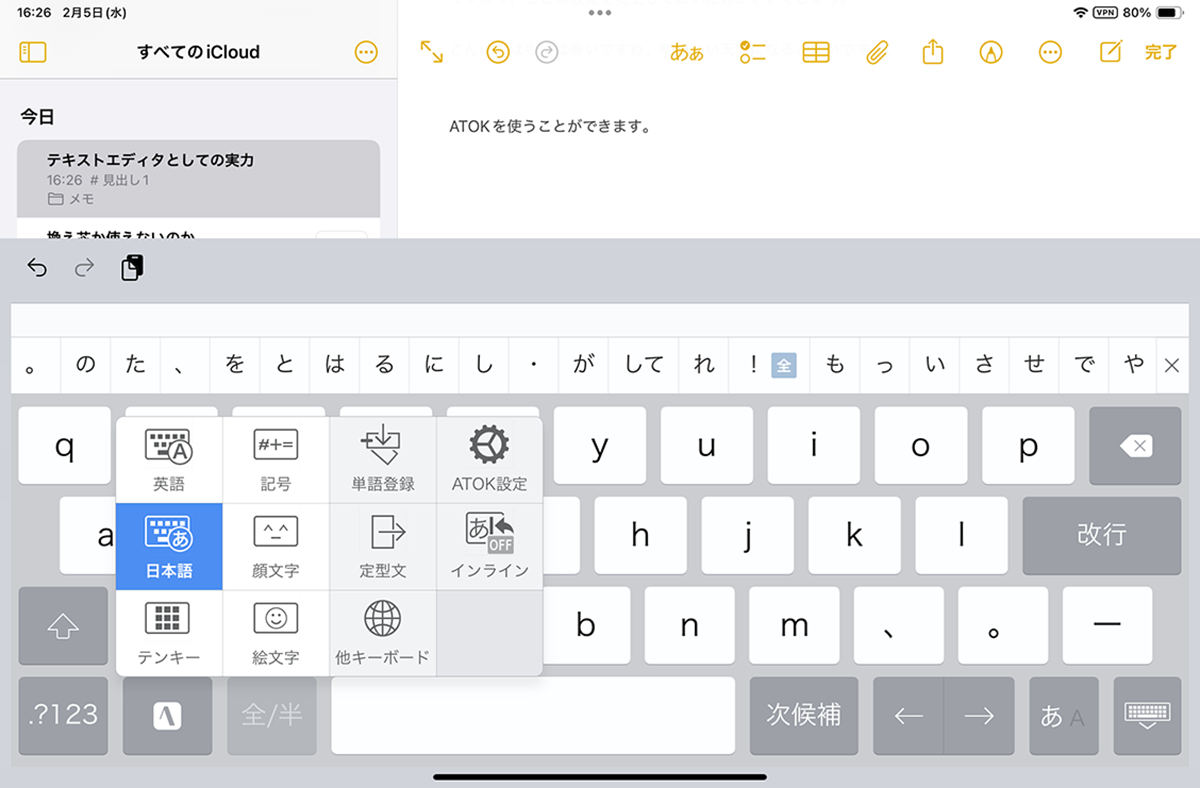Viewport: 1200px width, 788px height.
Task: Select candidate の
Action: click(x=86, y=366)
